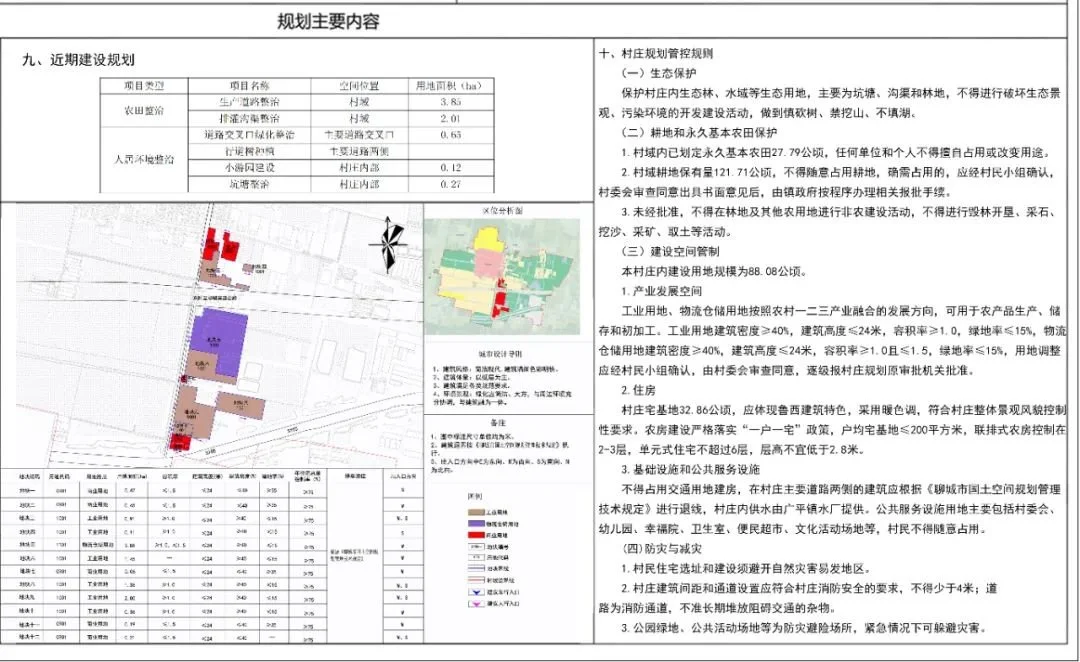This screenshot has height=662, width=1080.
Task: Select the area value '0.27'
Action: (x=450, y=185)
